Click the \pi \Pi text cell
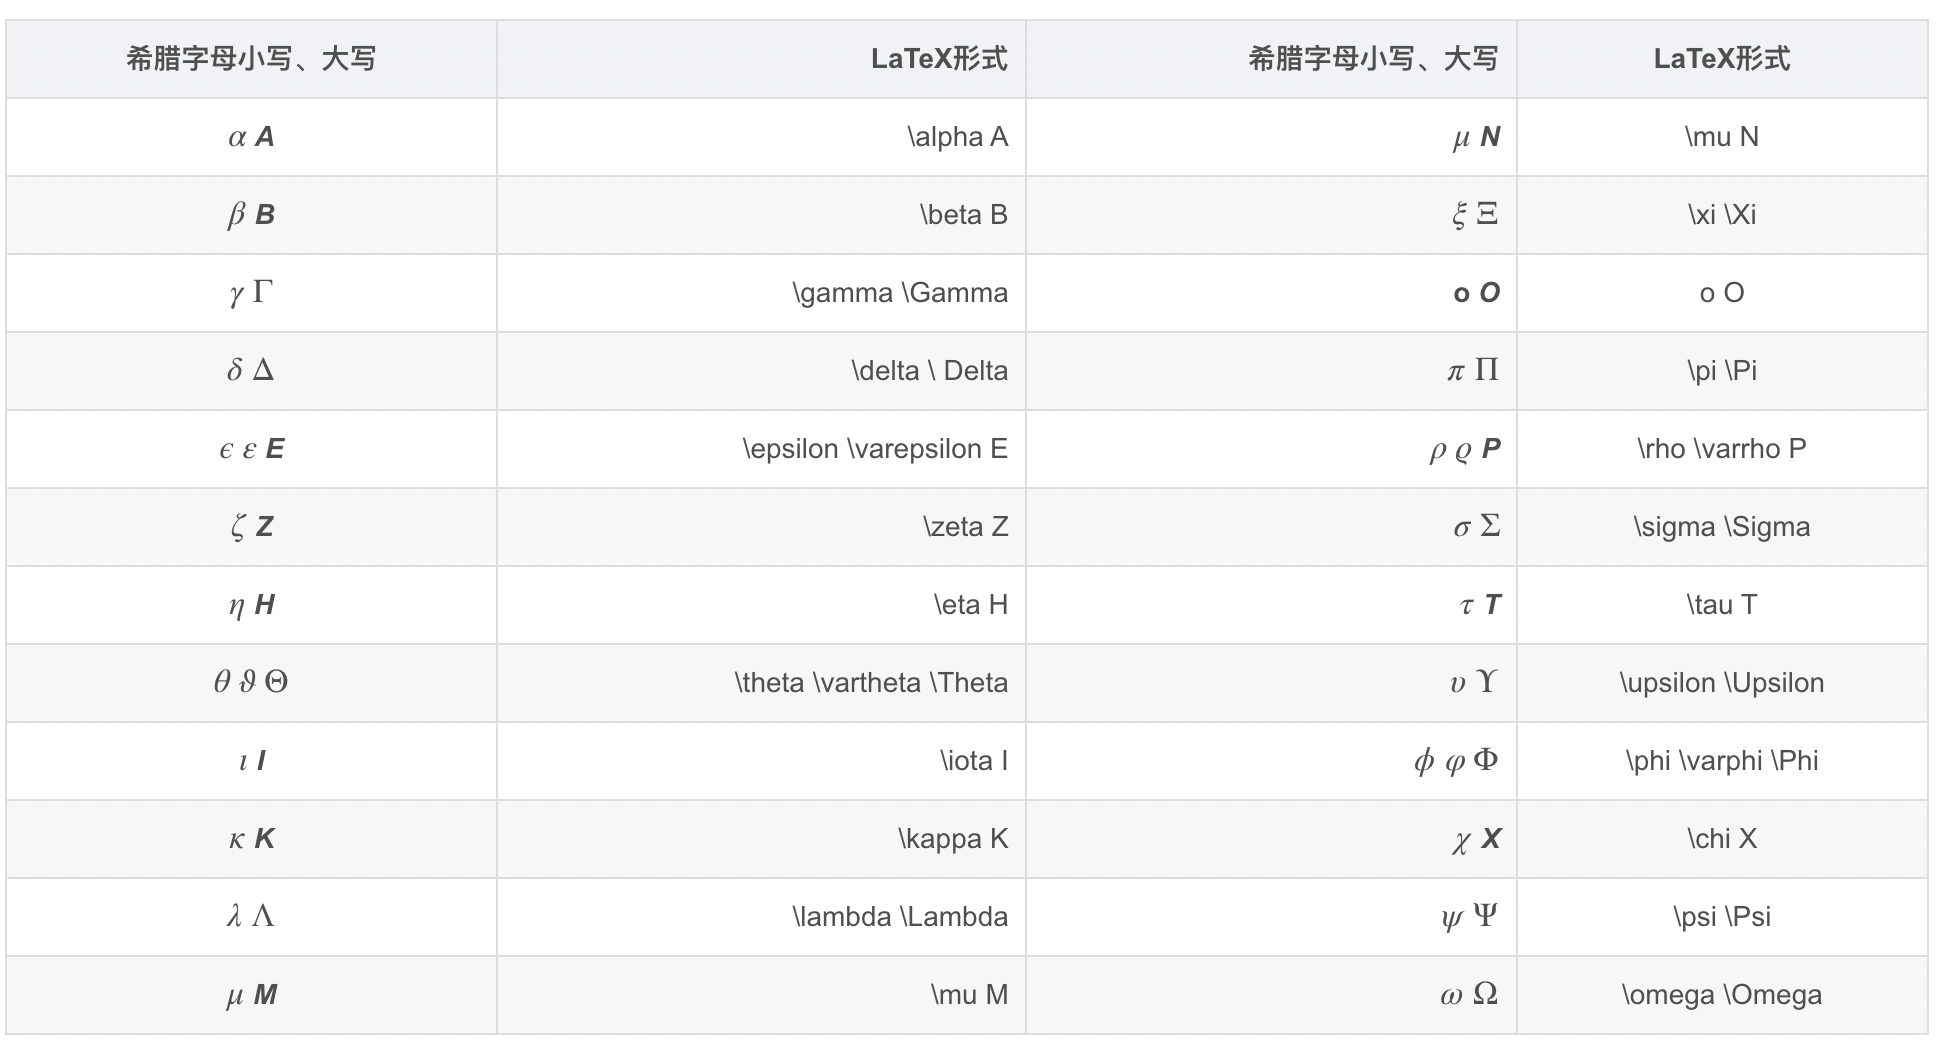Viewport: 1938px width, 1044px height. (1722, 371)
